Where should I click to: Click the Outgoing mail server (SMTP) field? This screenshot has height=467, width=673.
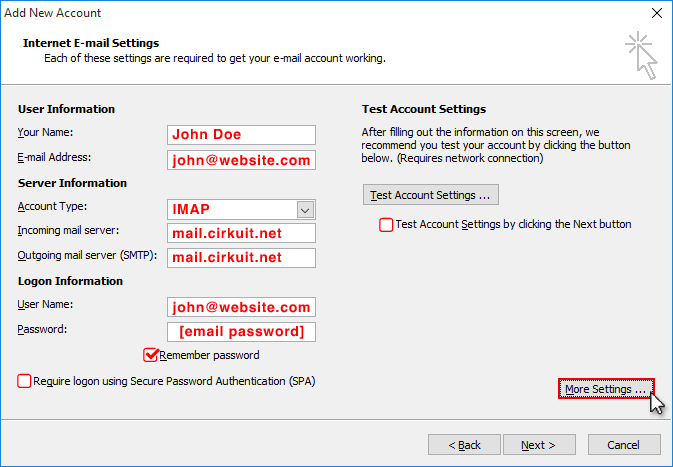coord(241,258)
